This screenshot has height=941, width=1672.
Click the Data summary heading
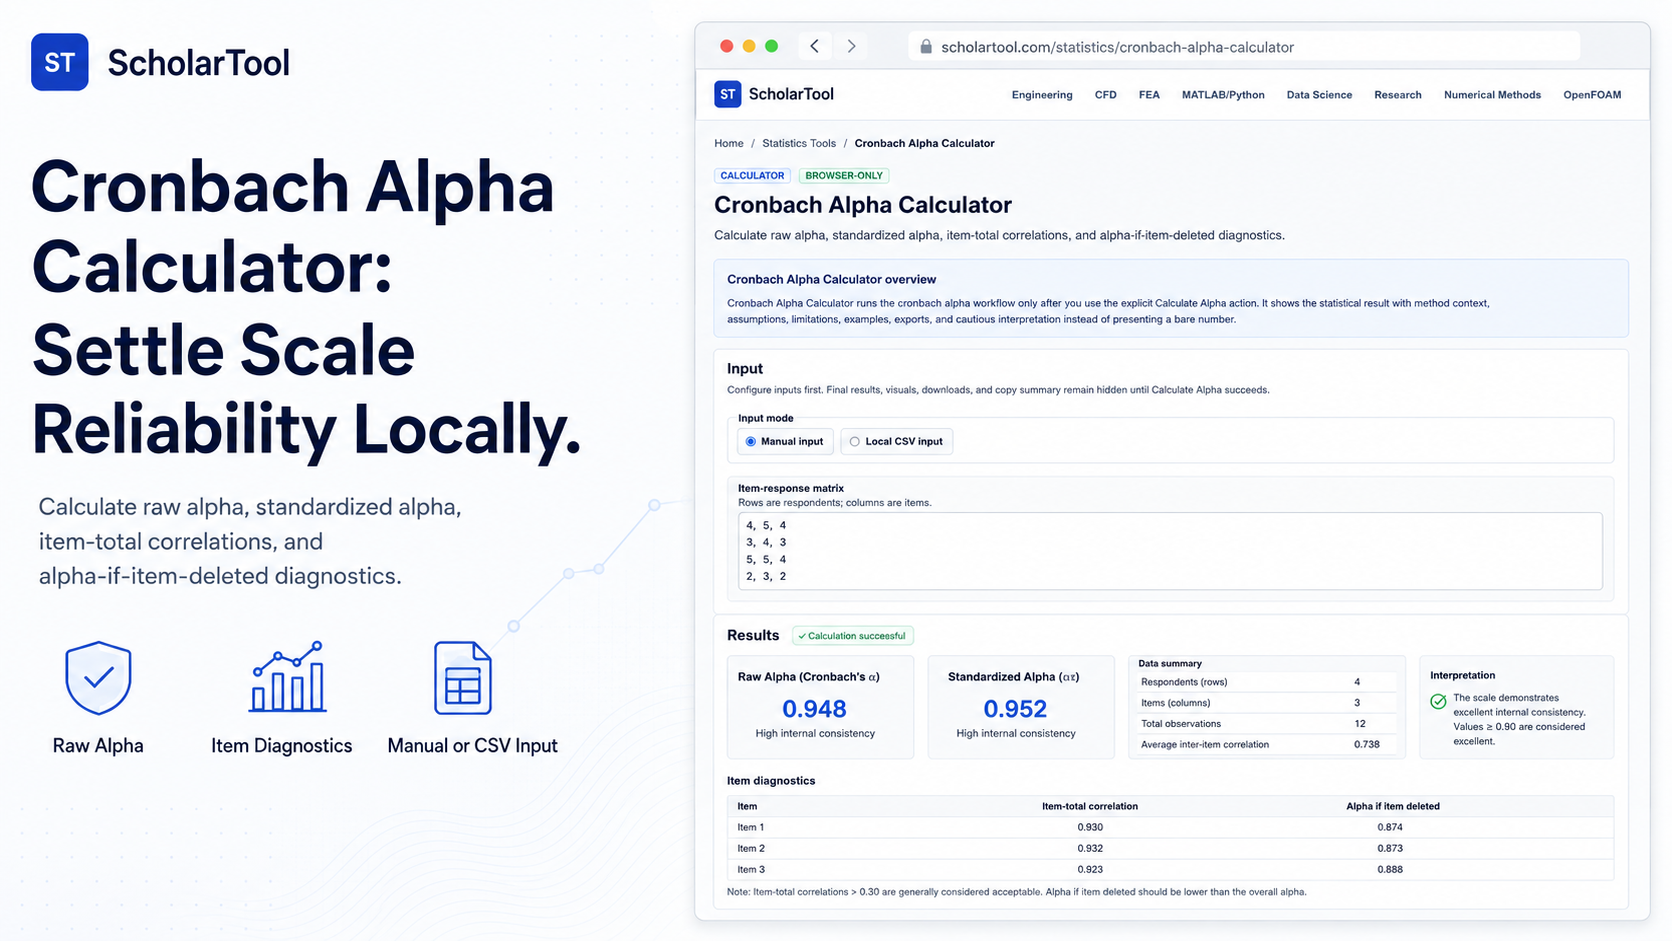(1170, 664)
